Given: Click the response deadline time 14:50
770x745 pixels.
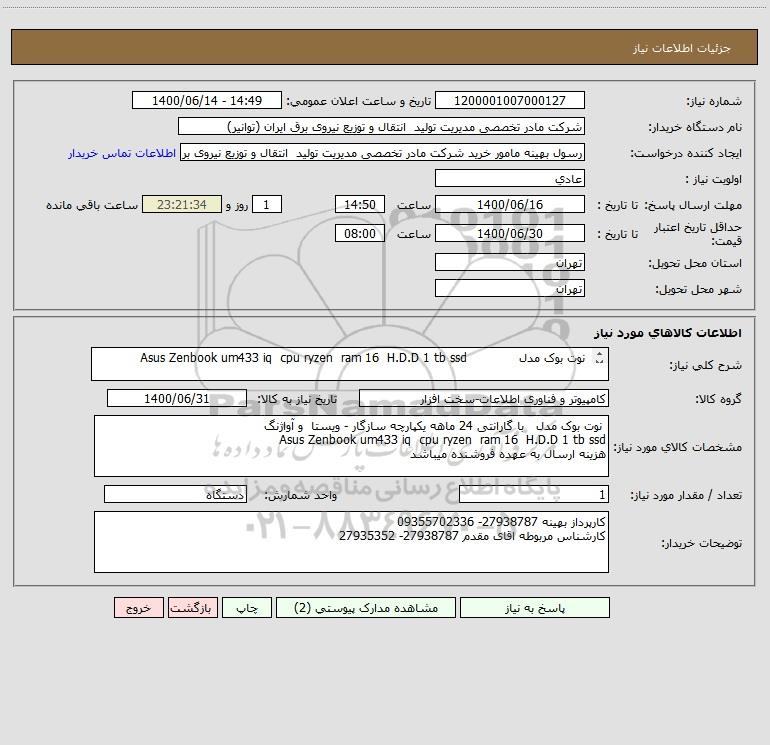Looking at the screenshot, I should [x=359, y=204].
